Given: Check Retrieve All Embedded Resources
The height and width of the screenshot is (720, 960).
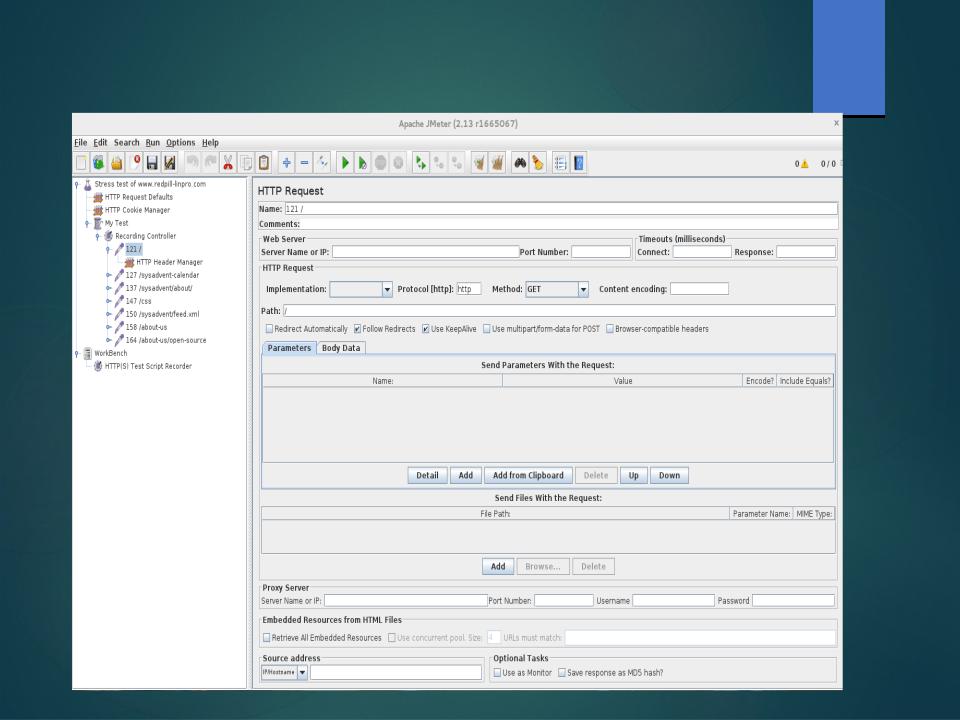Looking at the screenshot, I should click(x=266, y=637).
